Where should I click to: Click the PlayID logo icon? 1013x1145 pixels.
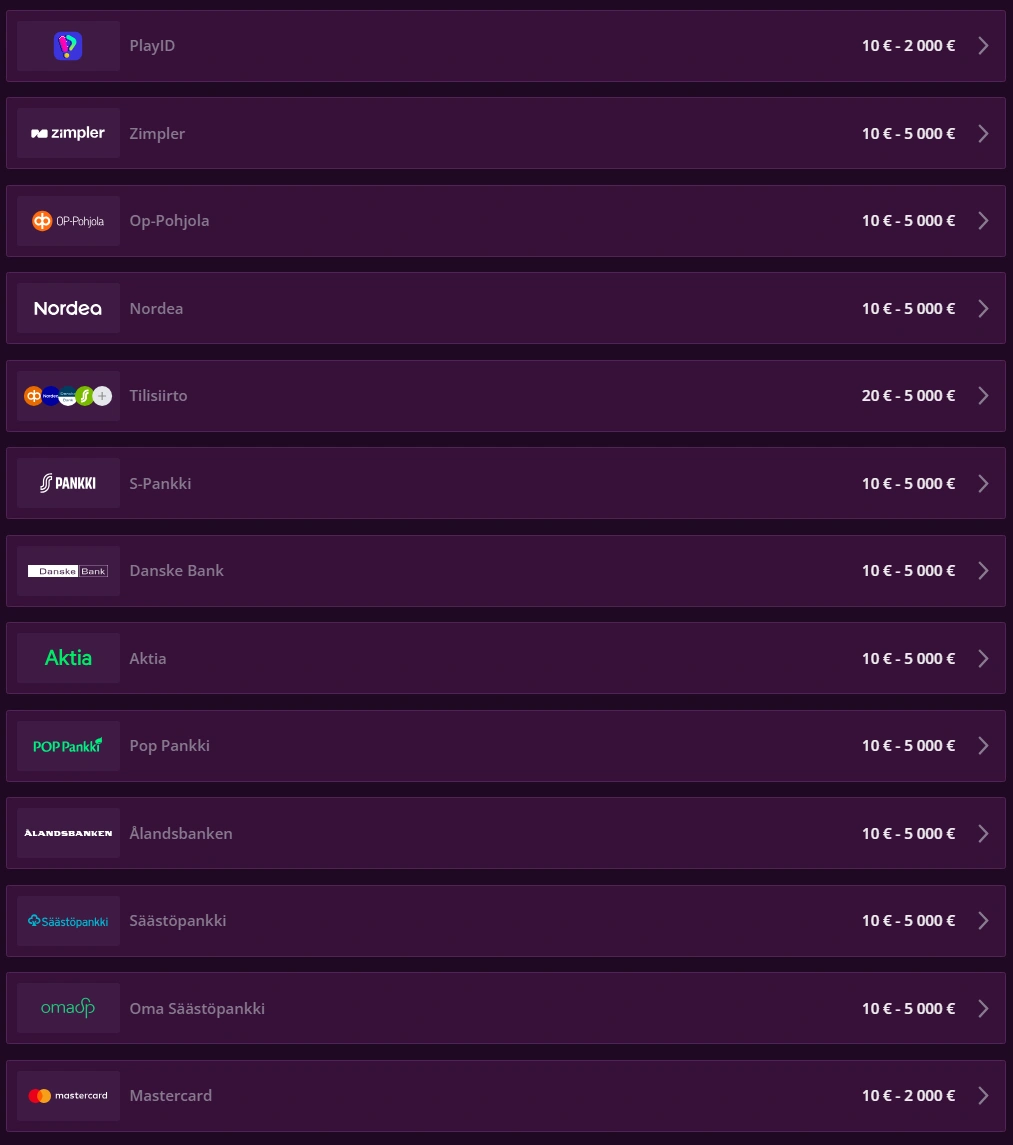click(68, 46)
